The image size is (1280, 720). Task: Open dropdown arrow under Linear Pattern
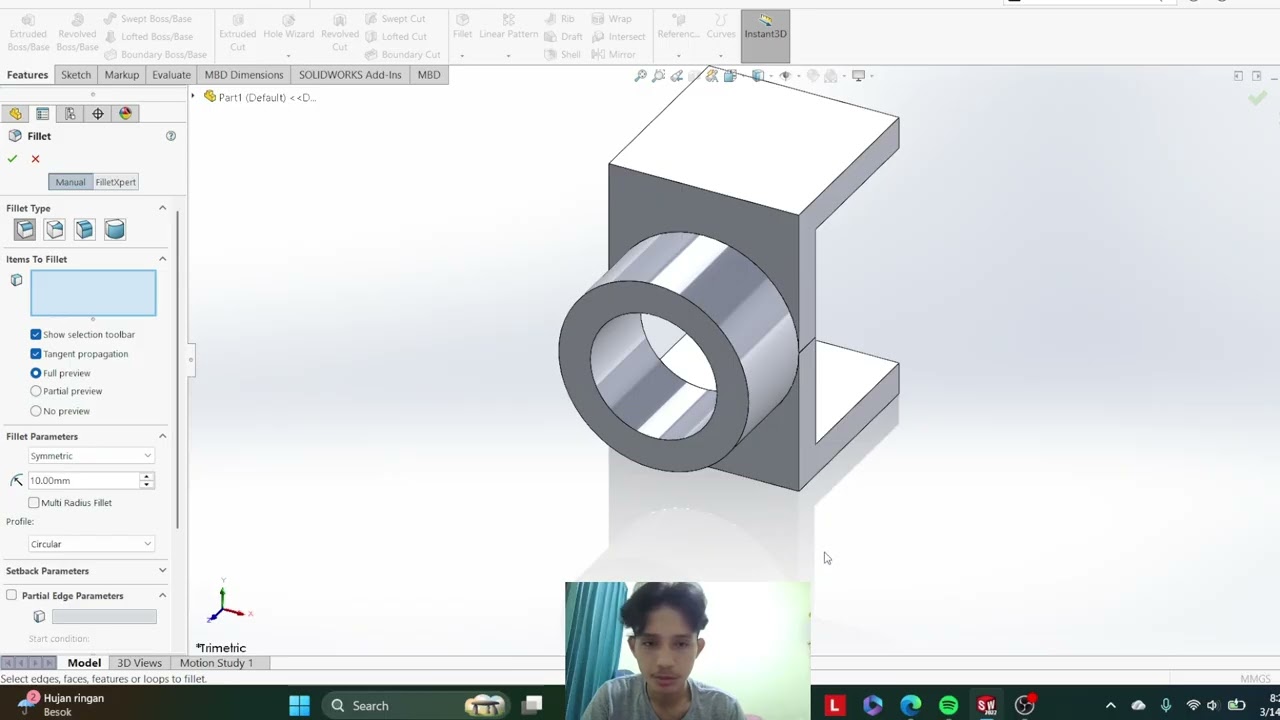[x=508, y=55]
